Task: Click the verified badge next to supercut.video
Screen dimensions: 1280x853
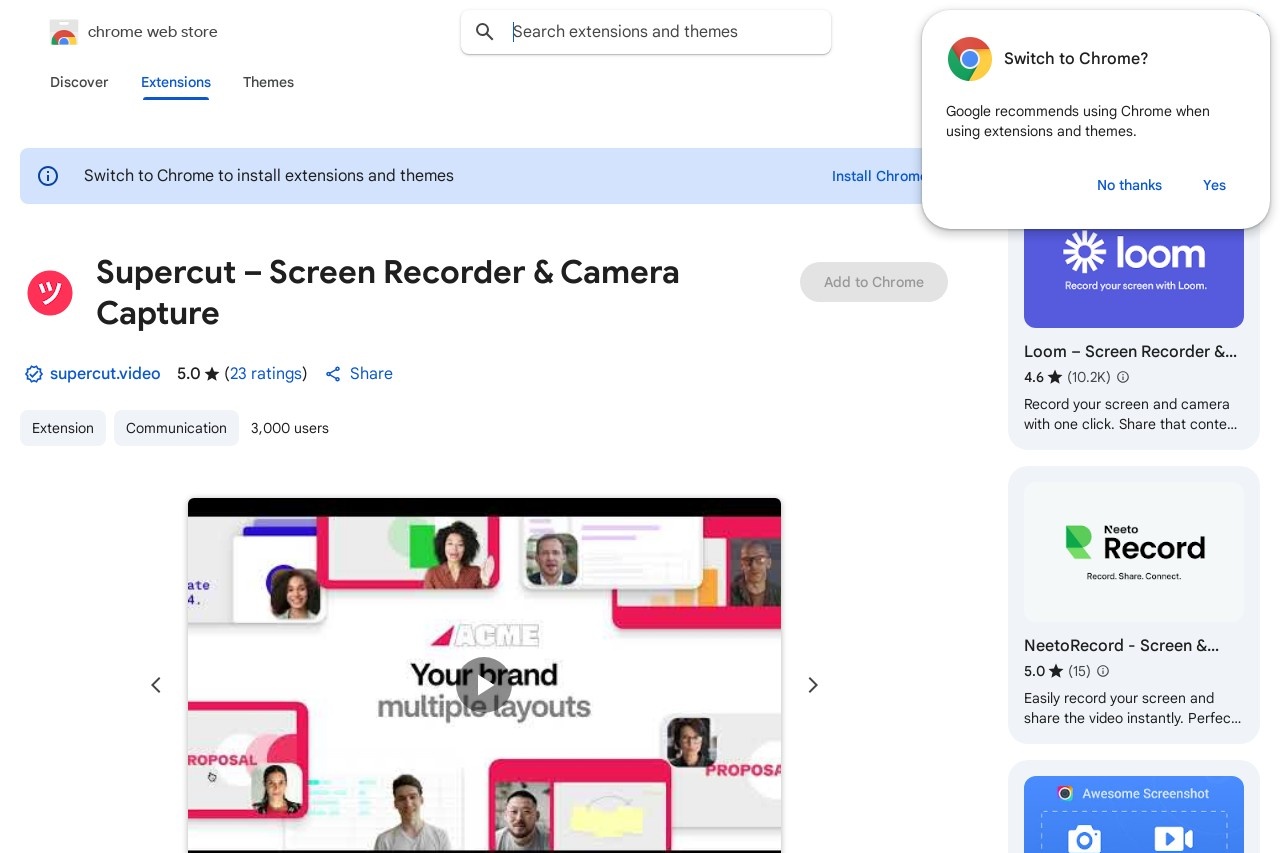Action: [x=34, y=374]
